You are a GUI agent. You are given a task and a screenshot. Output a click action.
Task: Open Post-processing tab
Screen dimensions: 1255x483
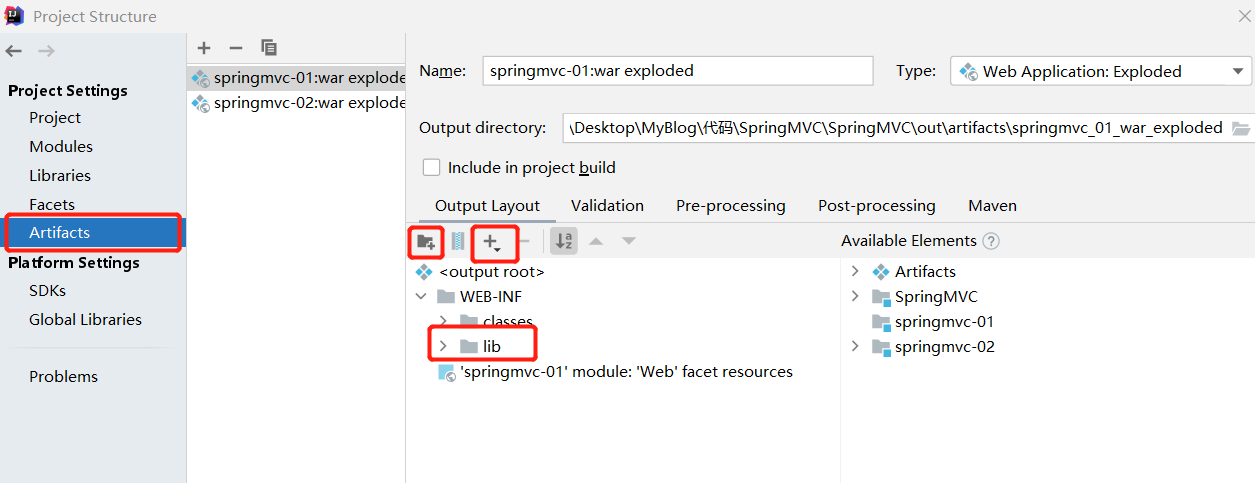(x=877, y=206)
